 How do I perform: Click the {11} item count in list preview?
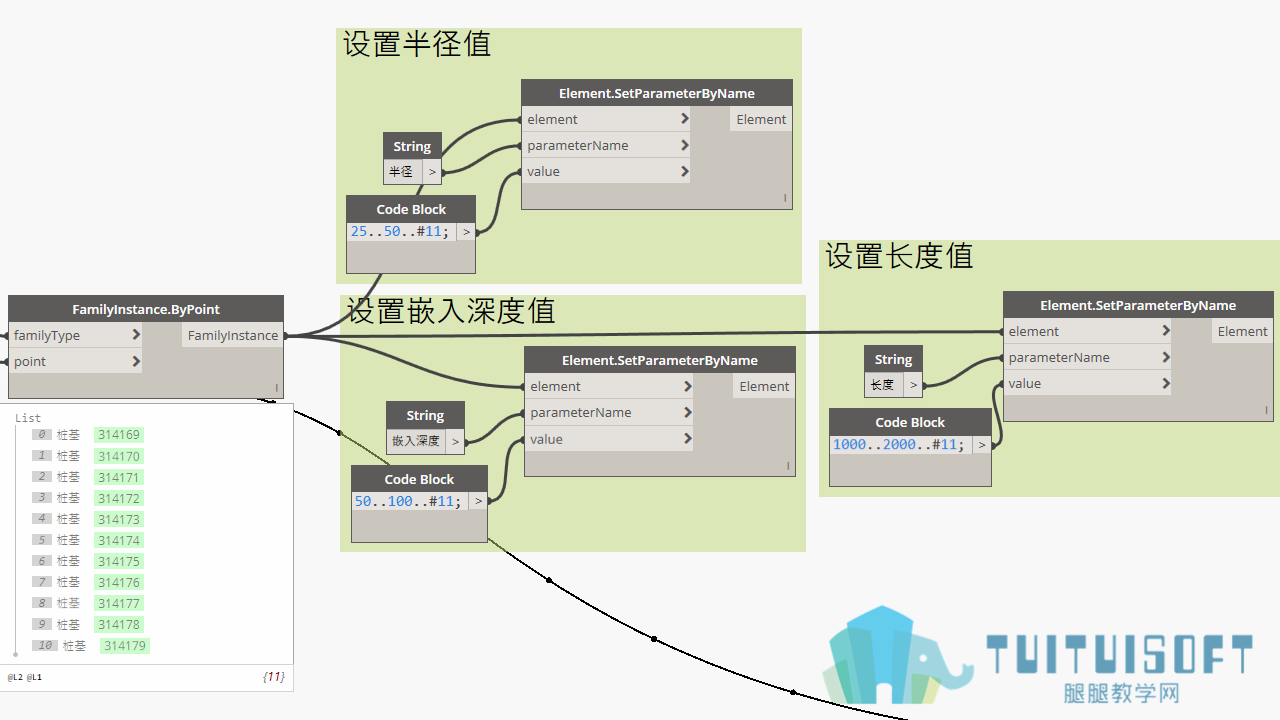pos(273,677)
